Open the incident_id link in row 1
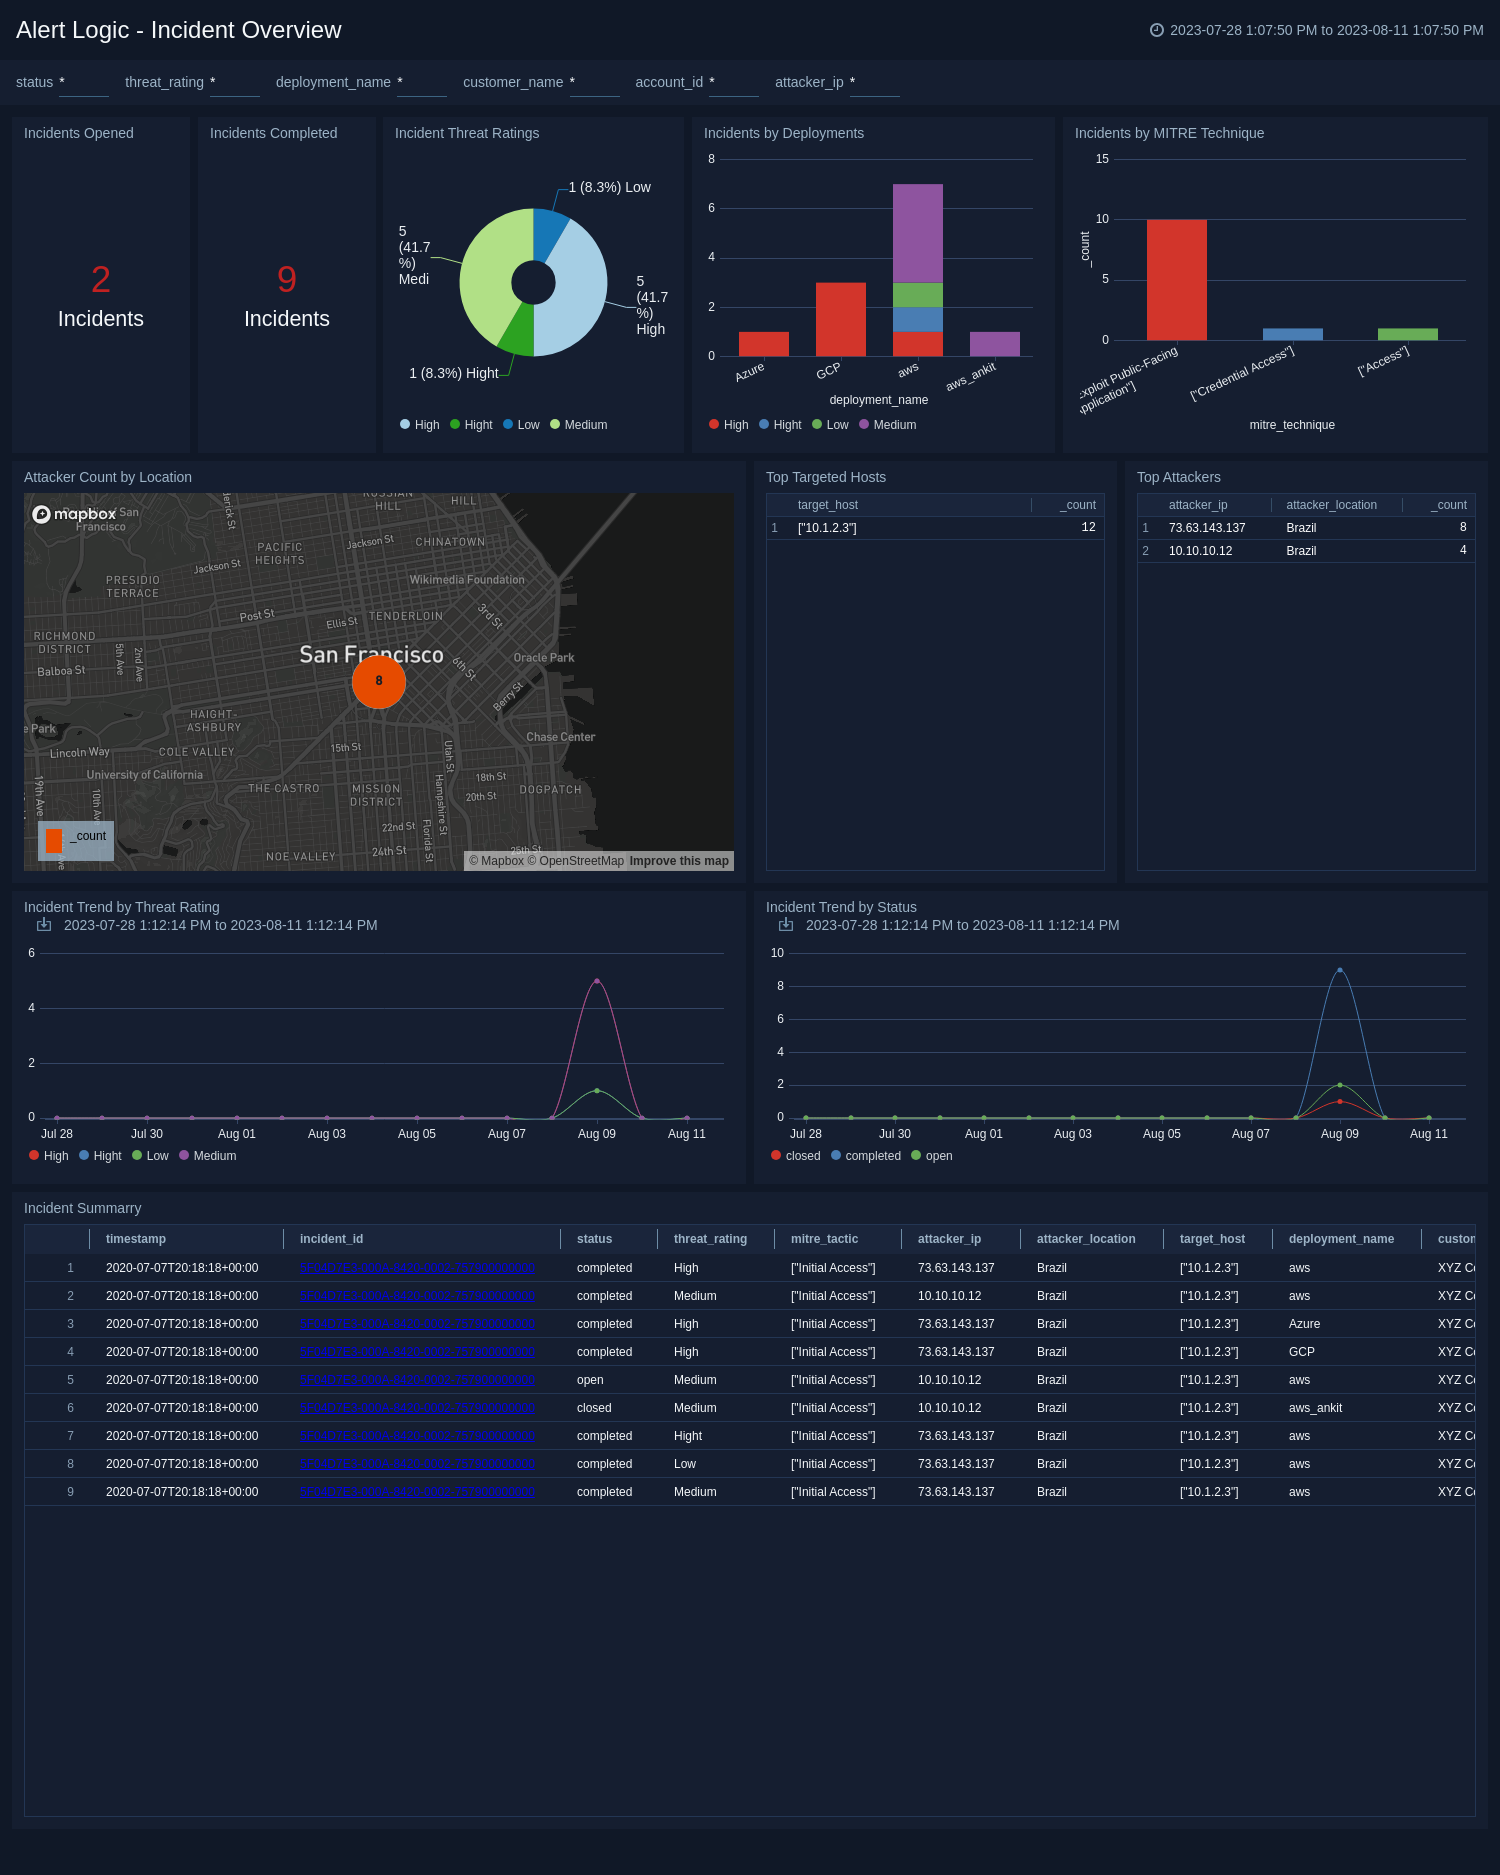Screen dimensions: 1500x1875 tap(417, 1268)
